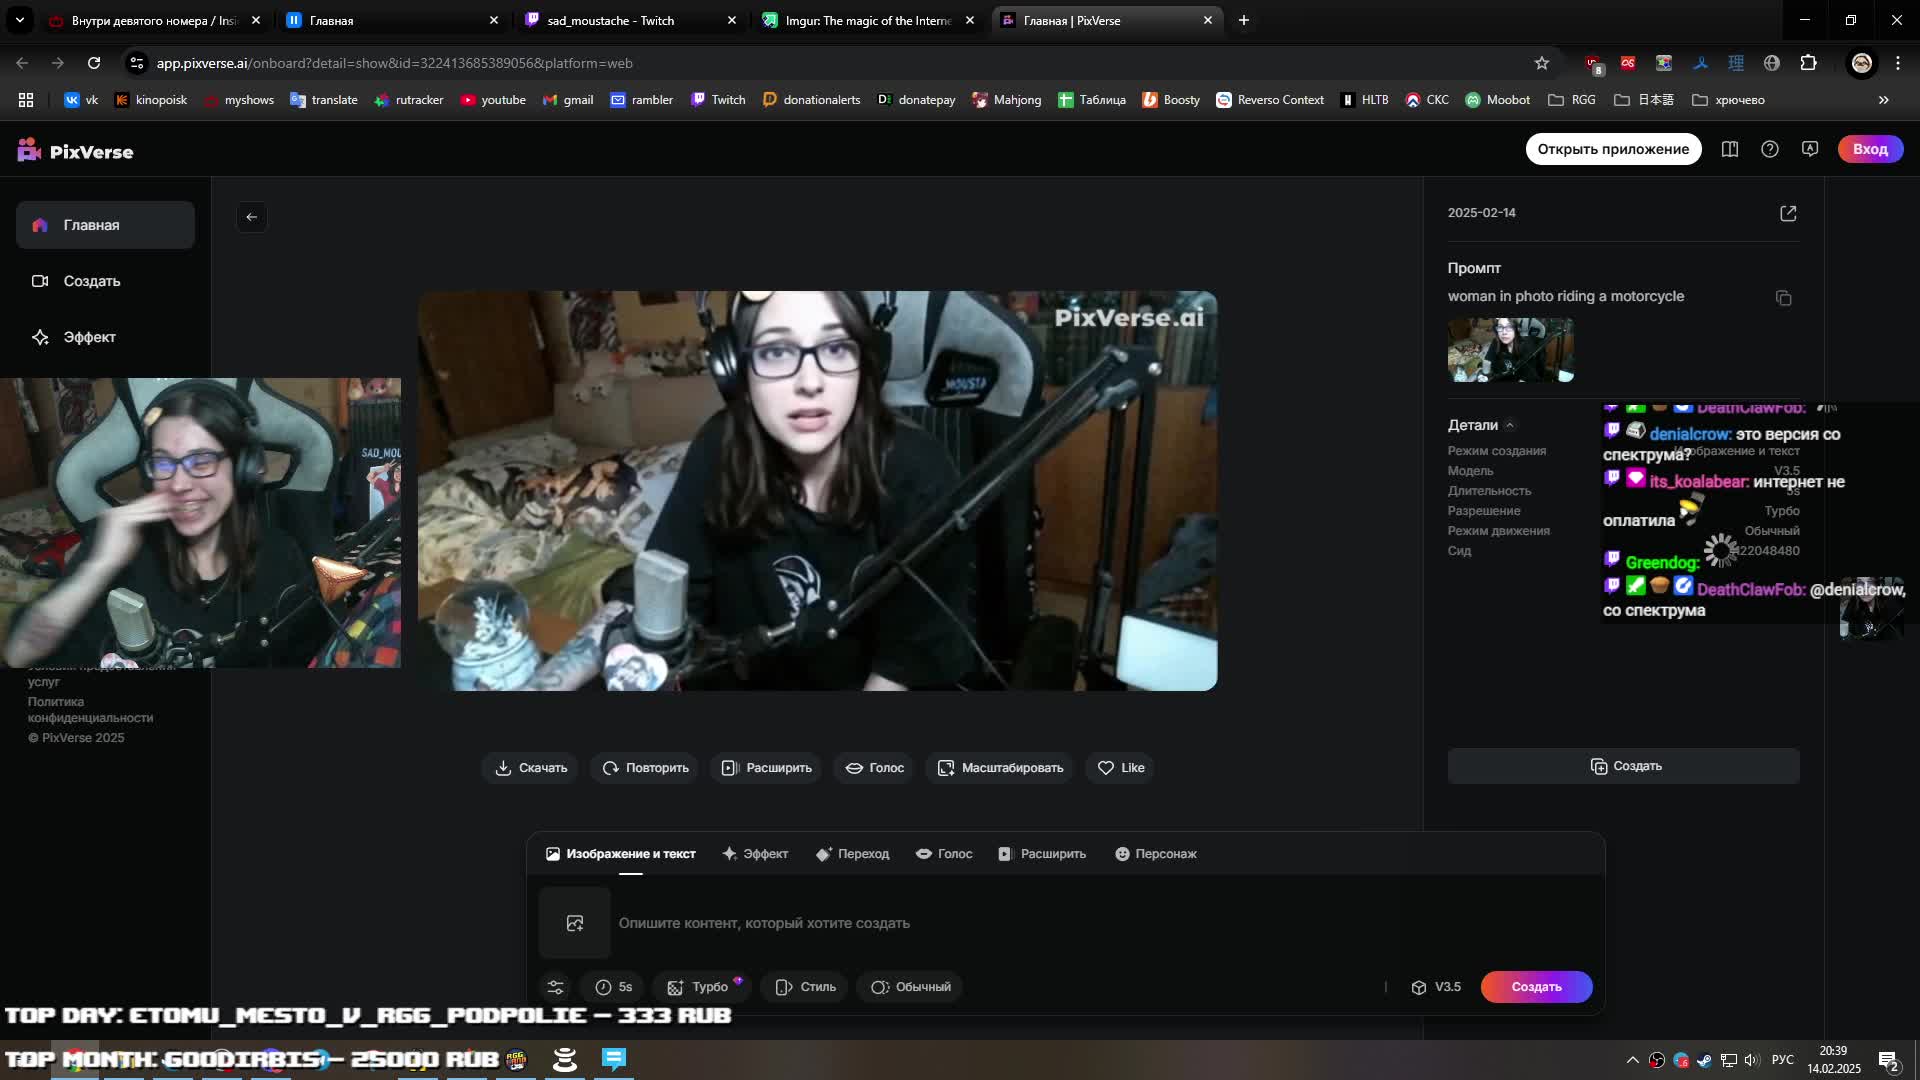The width and height of the screenshot is (1920, 1080).
Task: Click the image upload icon in prompt box
Action: [x=575, y=923]
